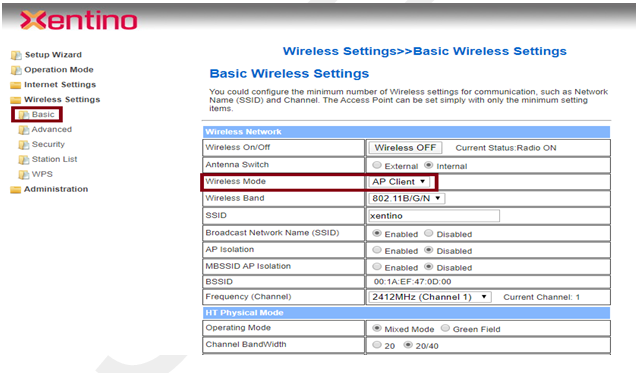640x373 pixels.
Task: Click the Wireless OFF button
Action: tap(405, 148)
